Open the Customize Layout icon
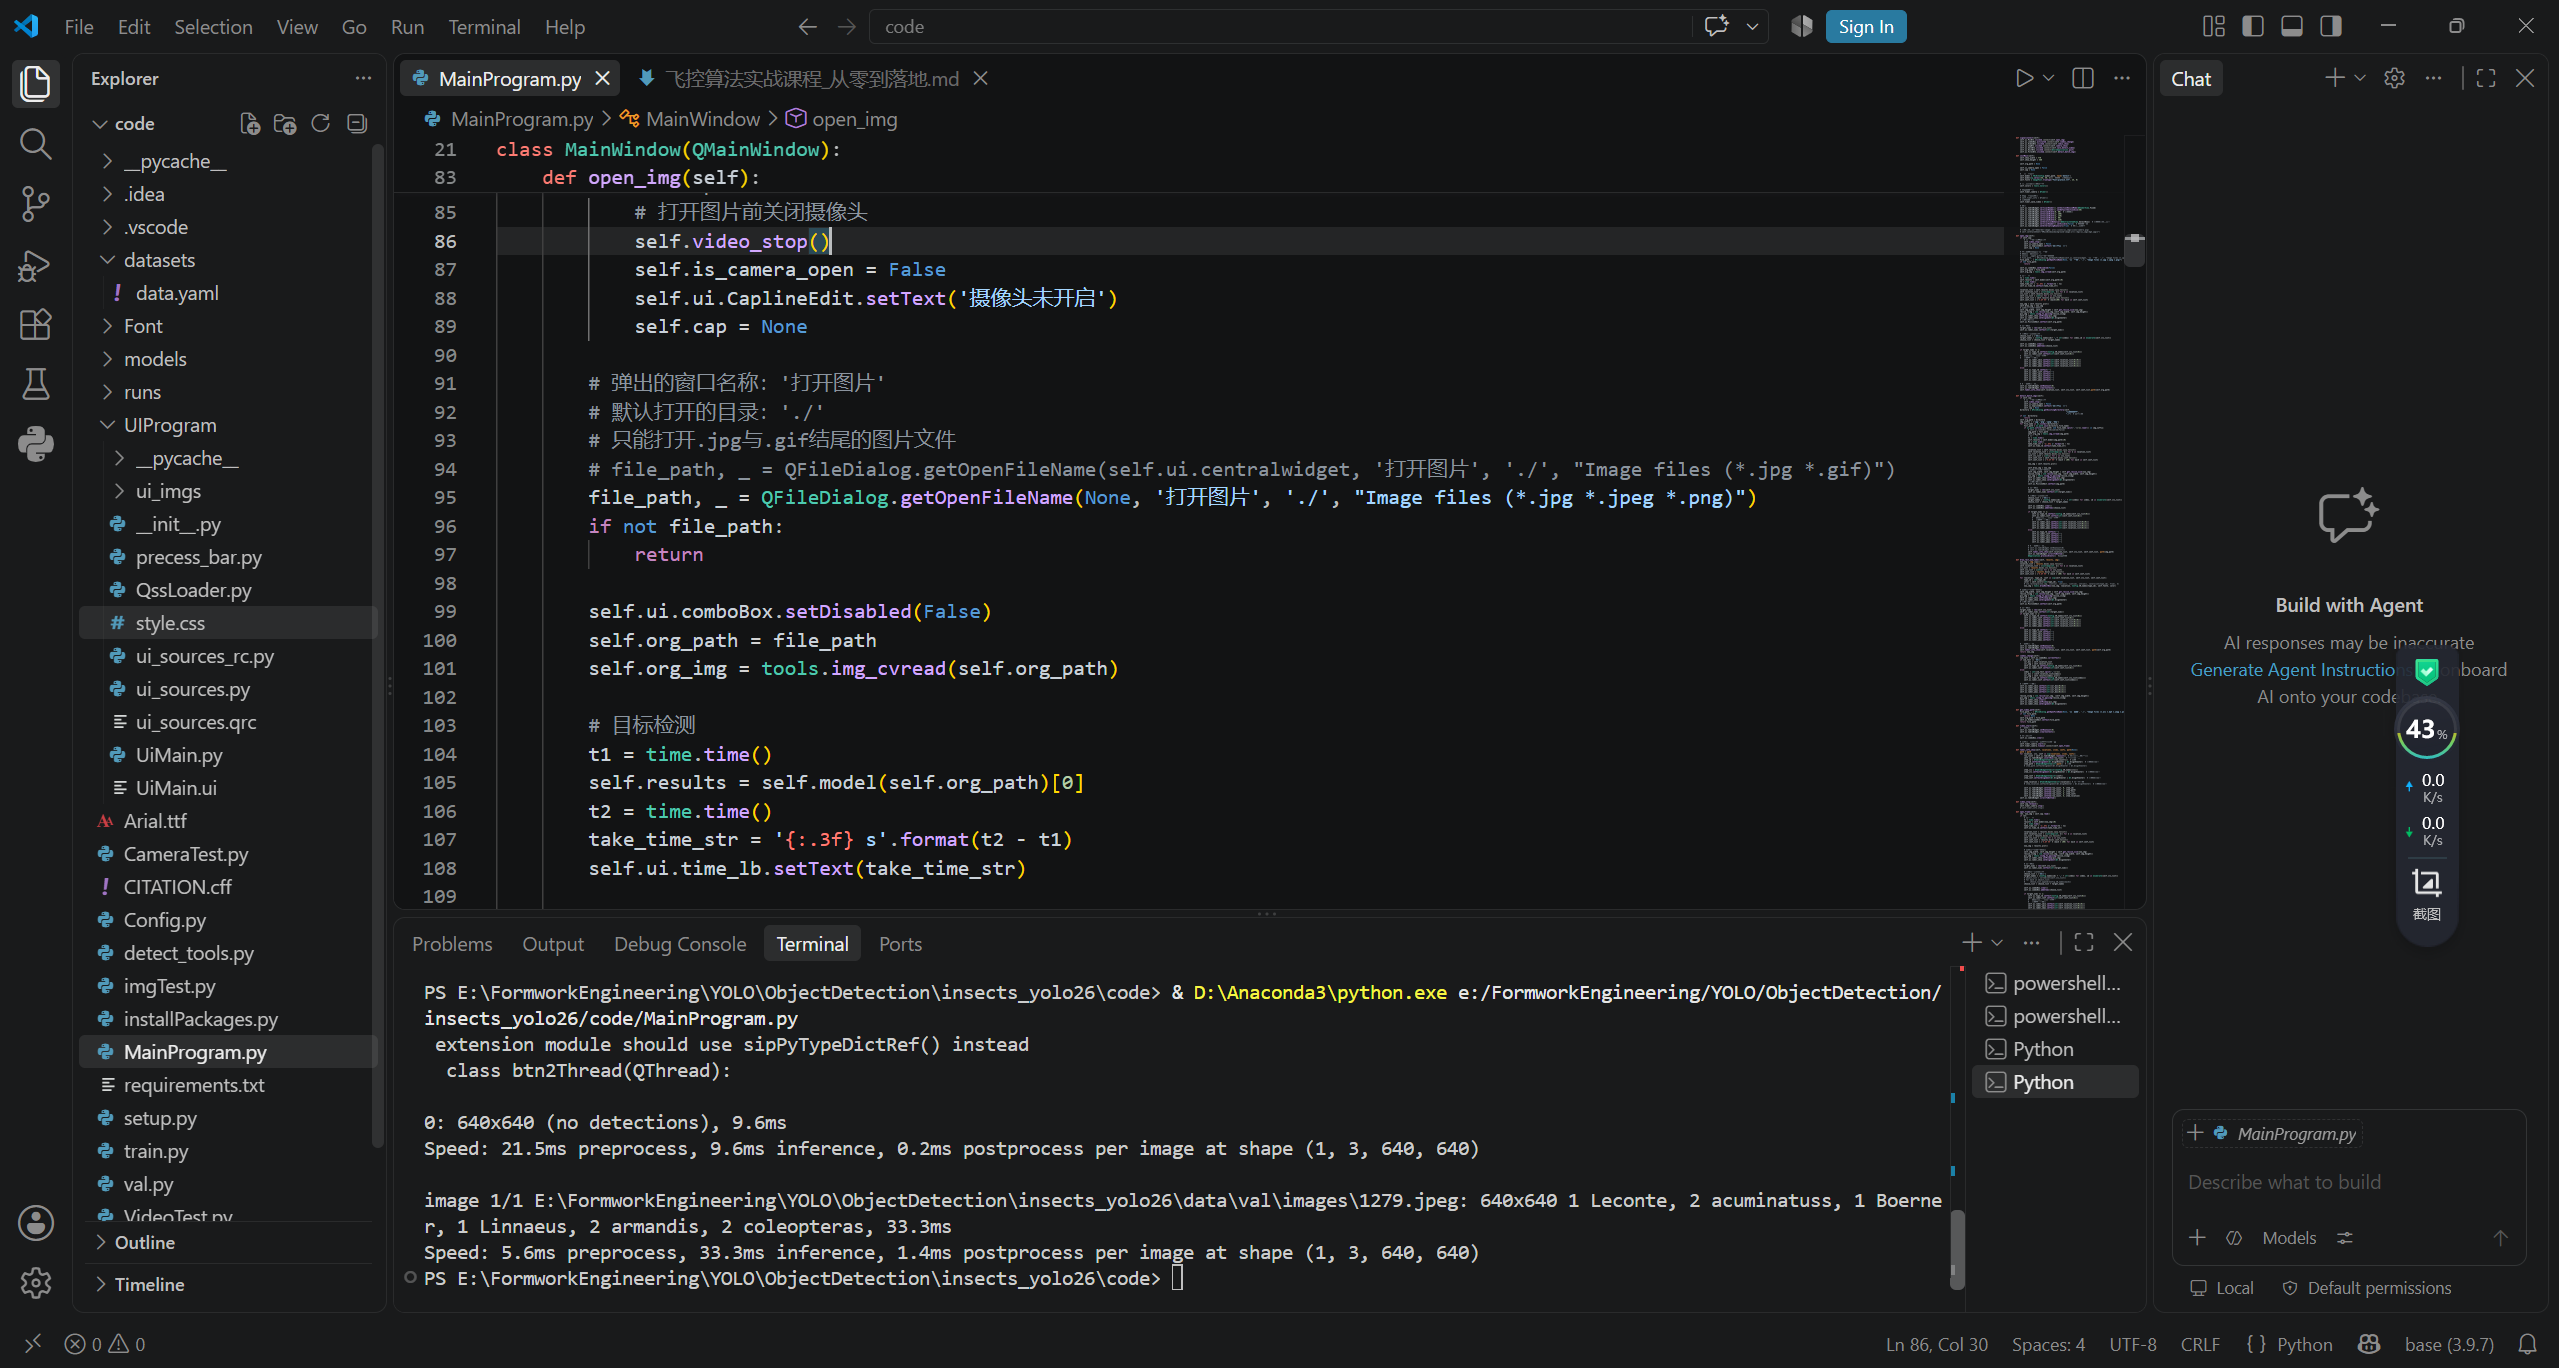2559x1368 pixels. [x=2214, y=27]
